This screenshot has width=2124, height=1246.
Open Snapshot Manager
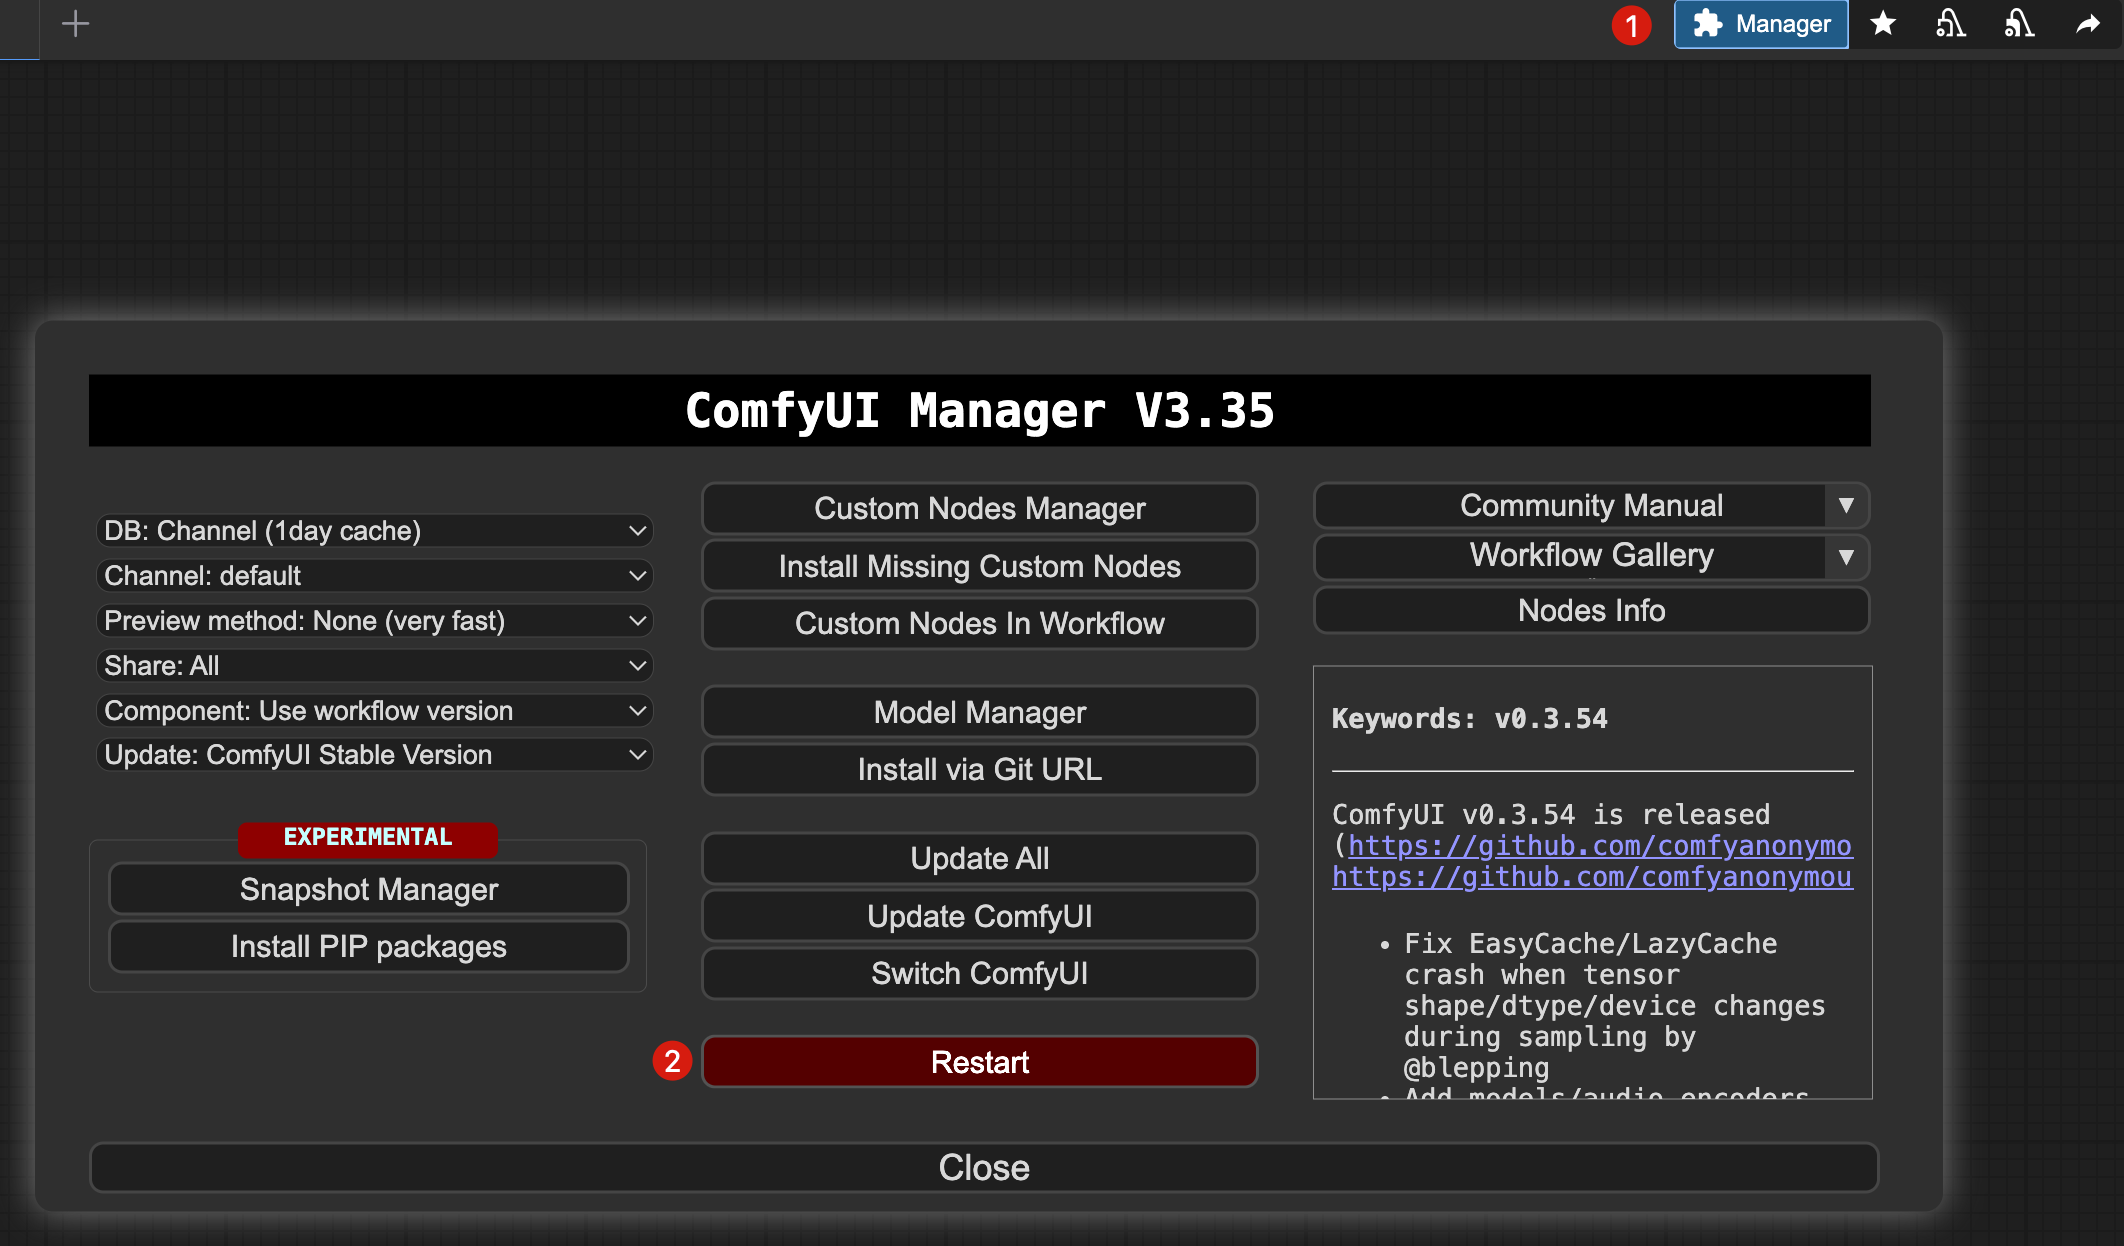pos(368,890)
